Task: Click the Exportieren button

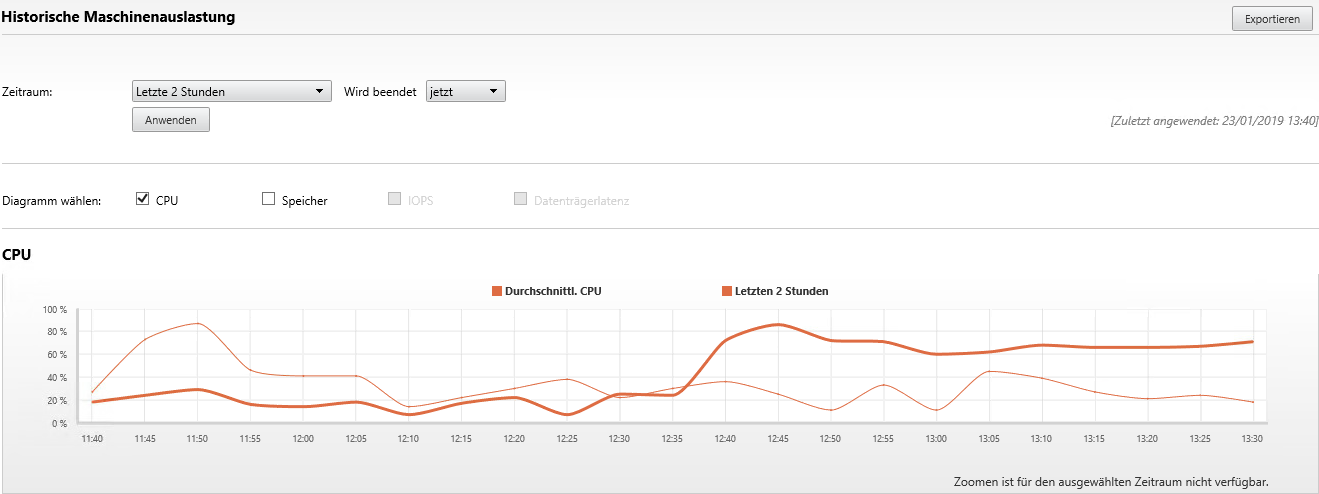Action: (x=1272, y=19)
